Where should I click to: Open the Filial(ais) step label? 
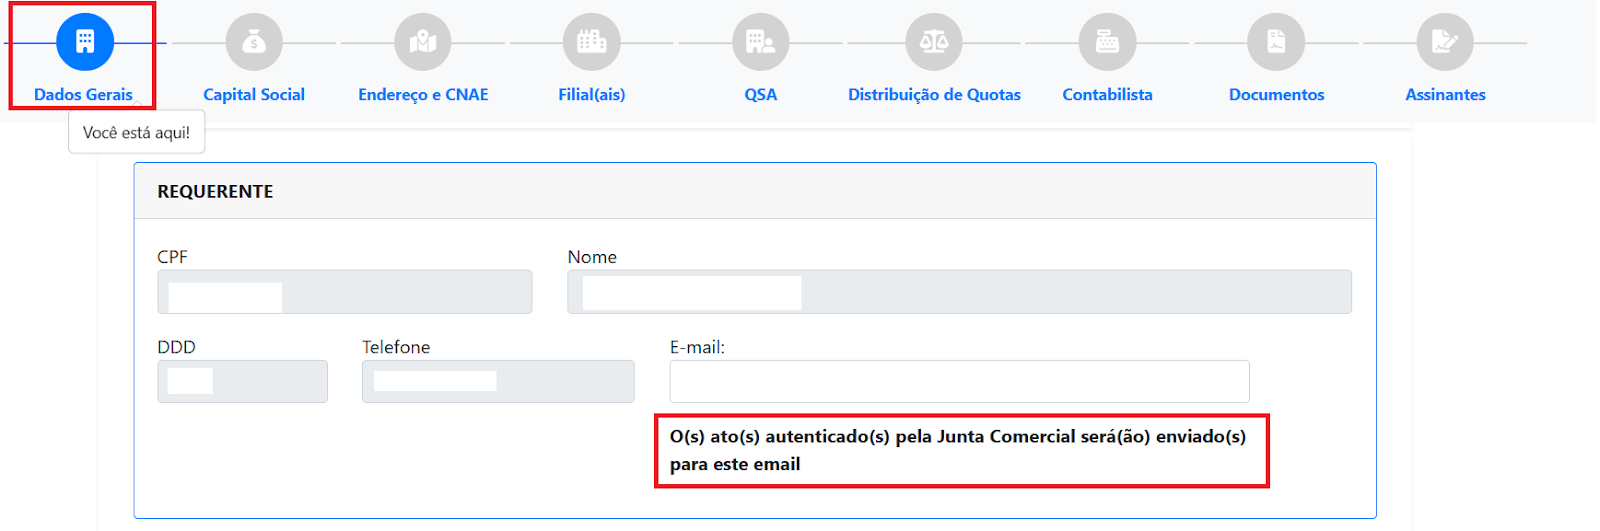592,94
